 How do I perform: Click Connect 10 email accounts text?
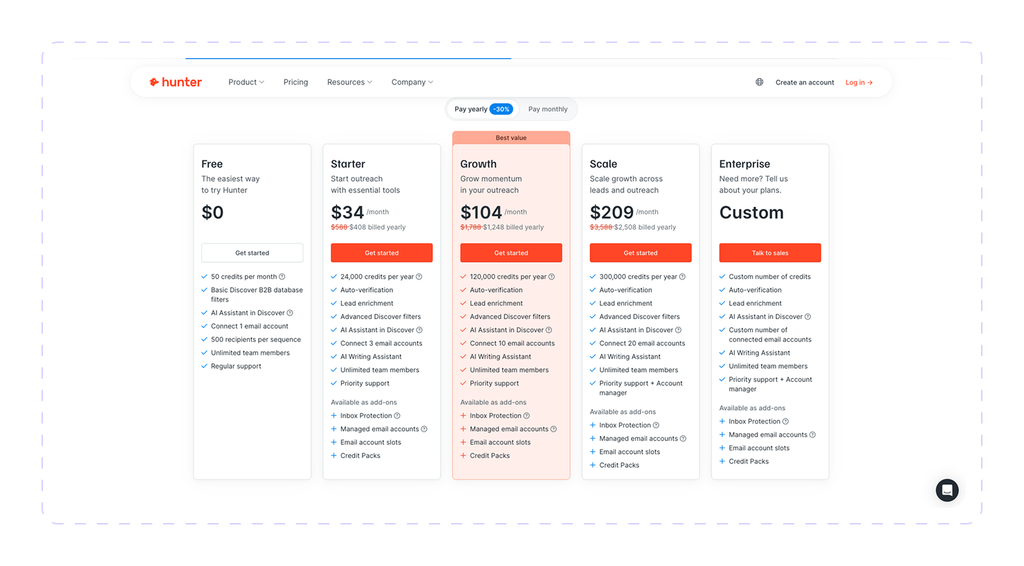point(512,343)
